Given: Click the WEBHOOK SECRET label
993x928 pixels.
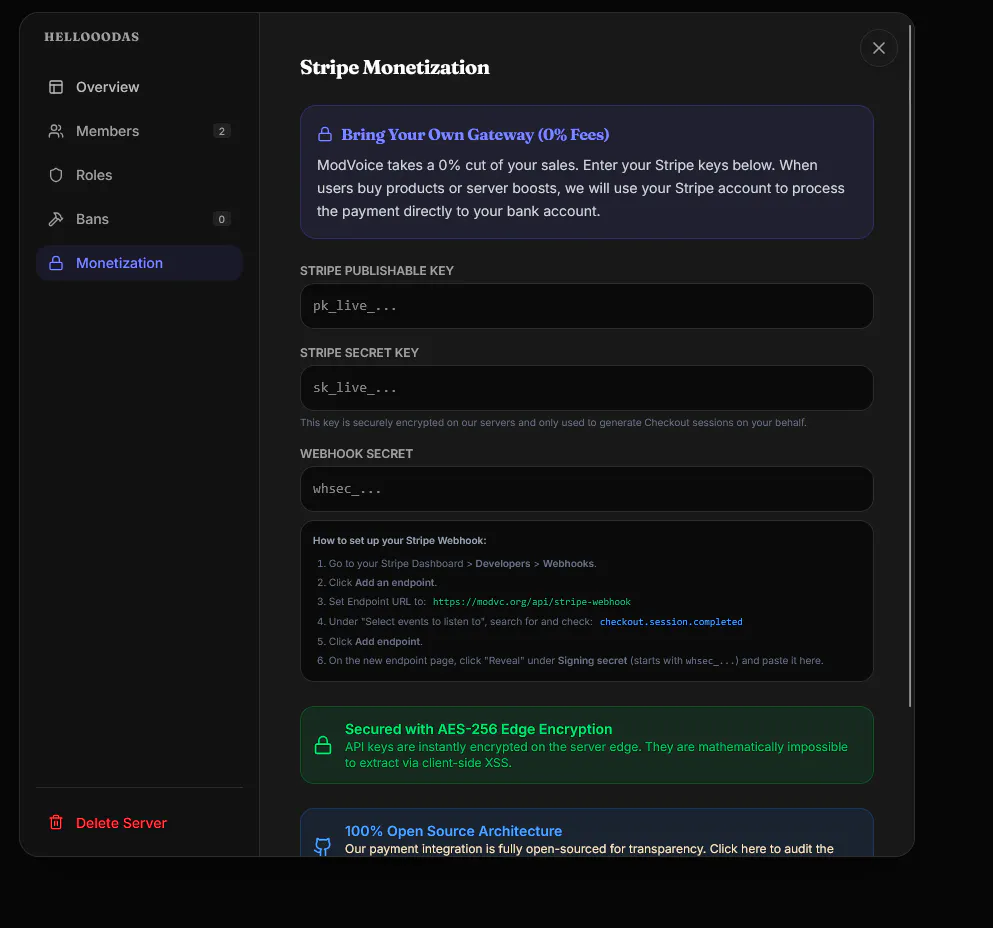Looking at the screenshot, I should [x=357, y=454].
